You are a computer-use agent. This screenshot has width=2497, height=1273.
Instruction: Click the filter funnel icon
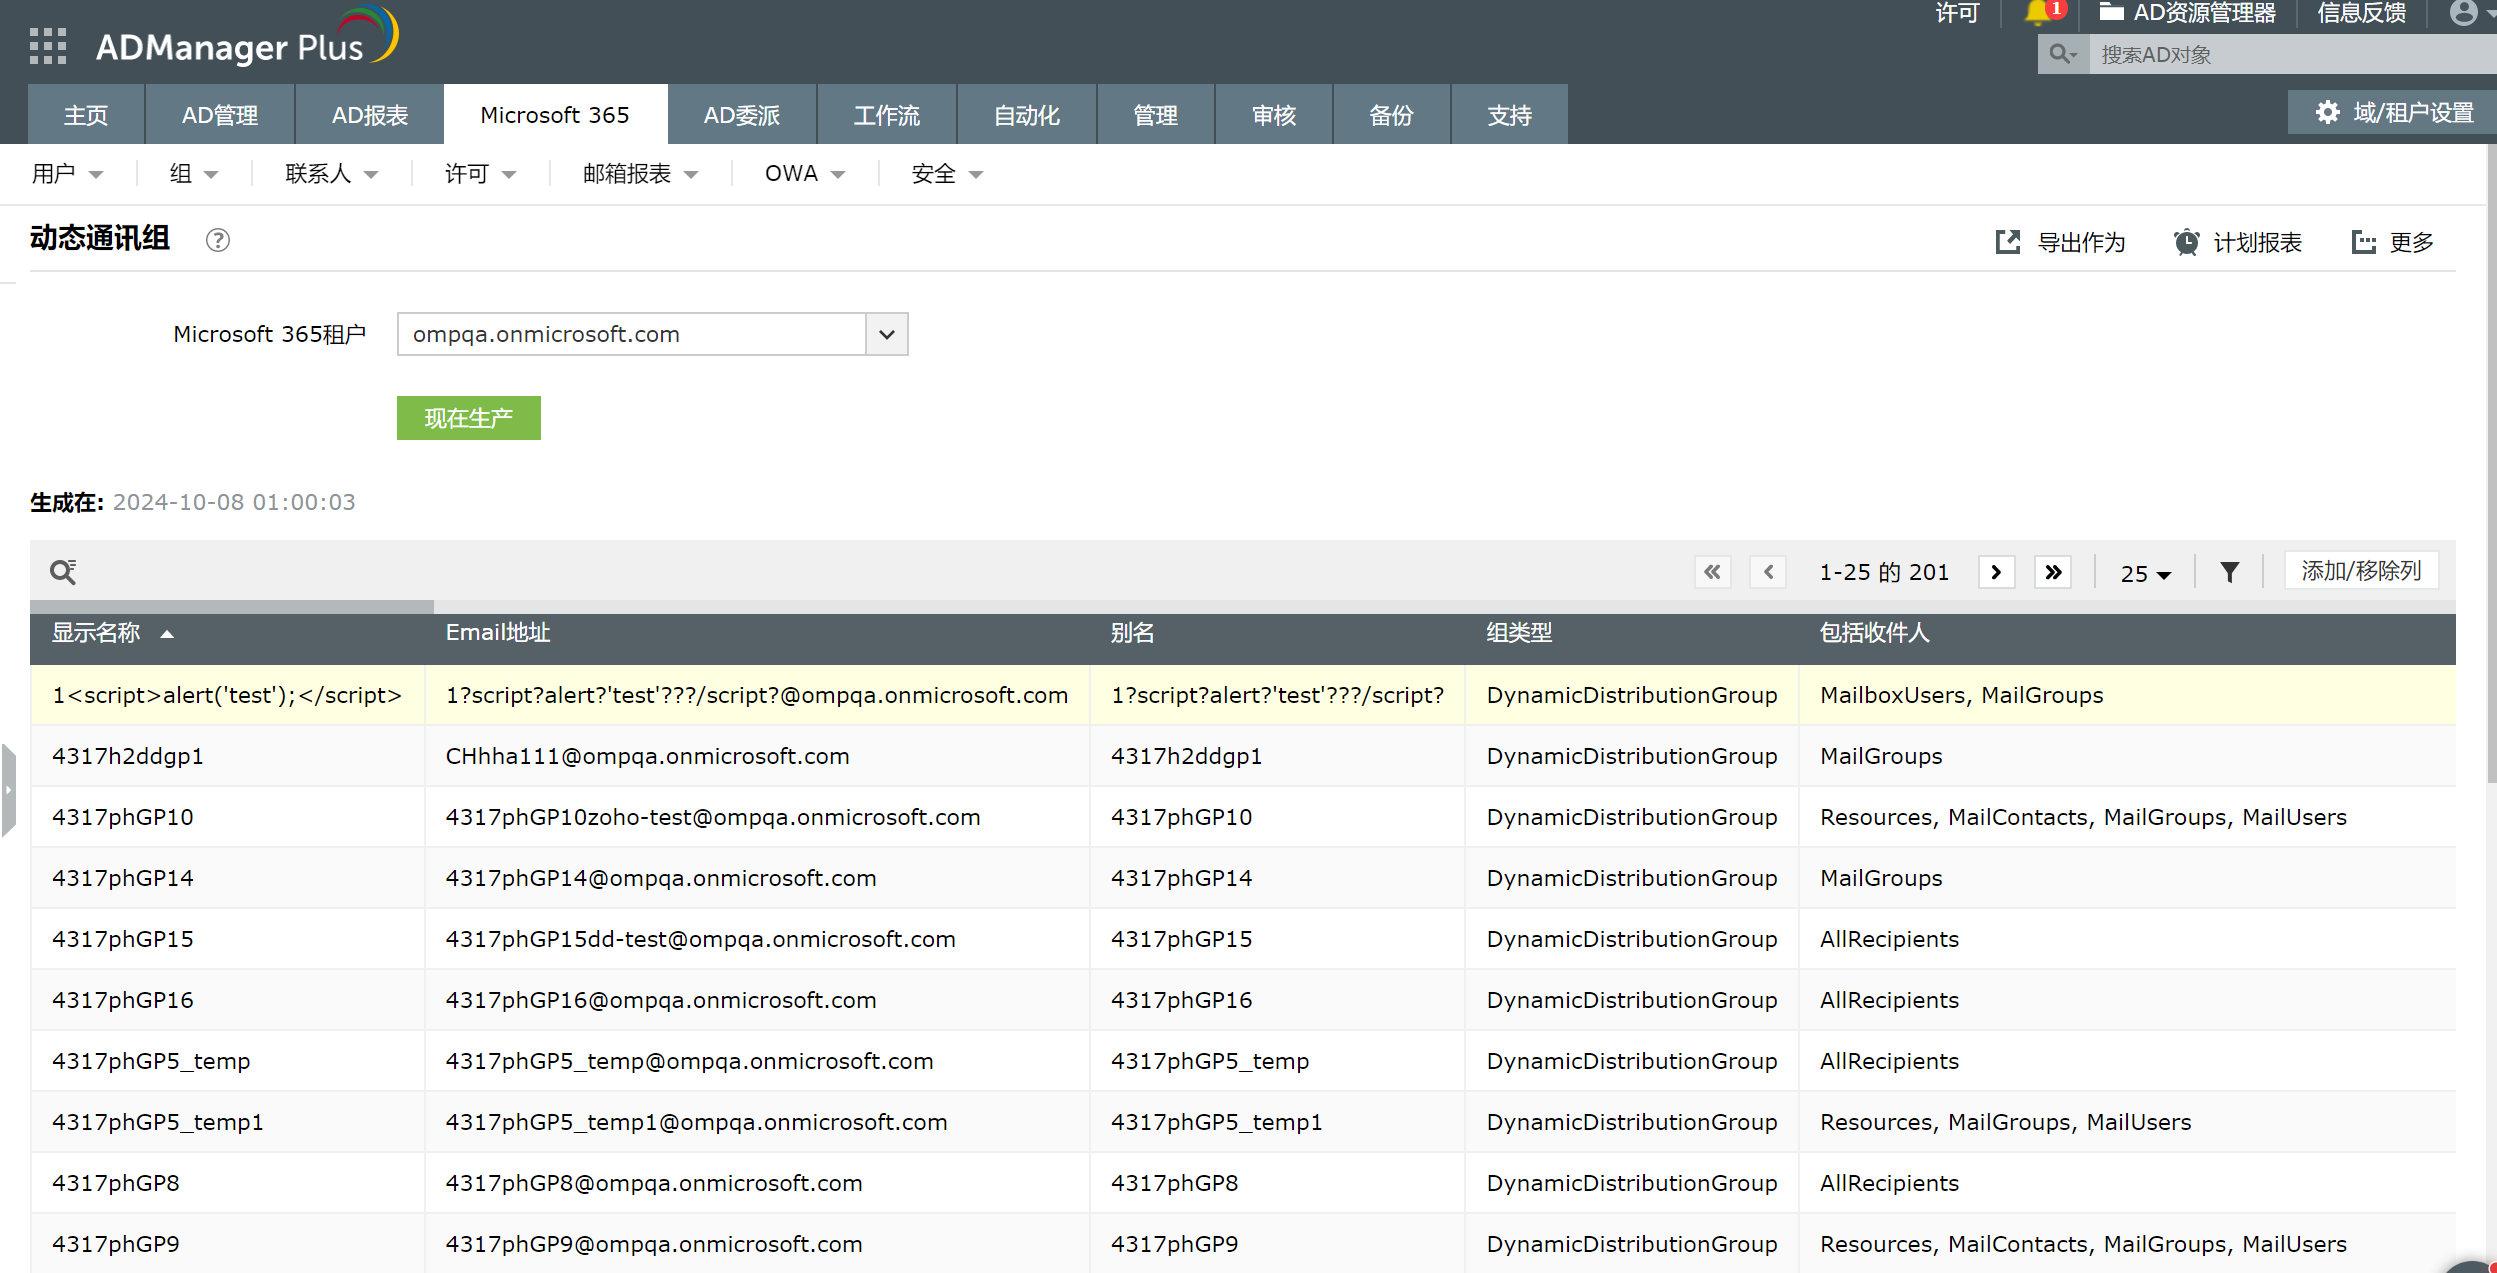[x=2229, y=572]
